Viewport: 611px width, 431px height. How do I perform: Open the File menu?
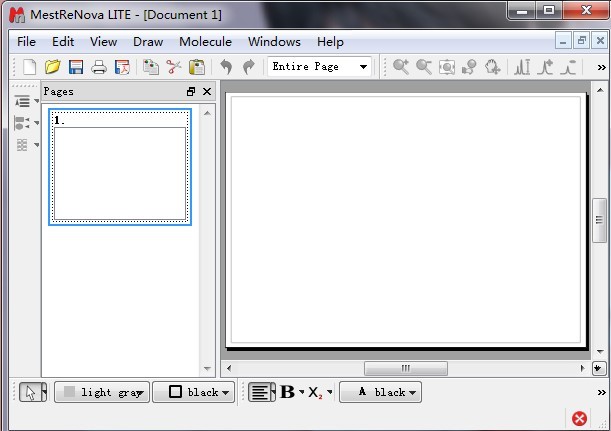(x=26, y=42)
